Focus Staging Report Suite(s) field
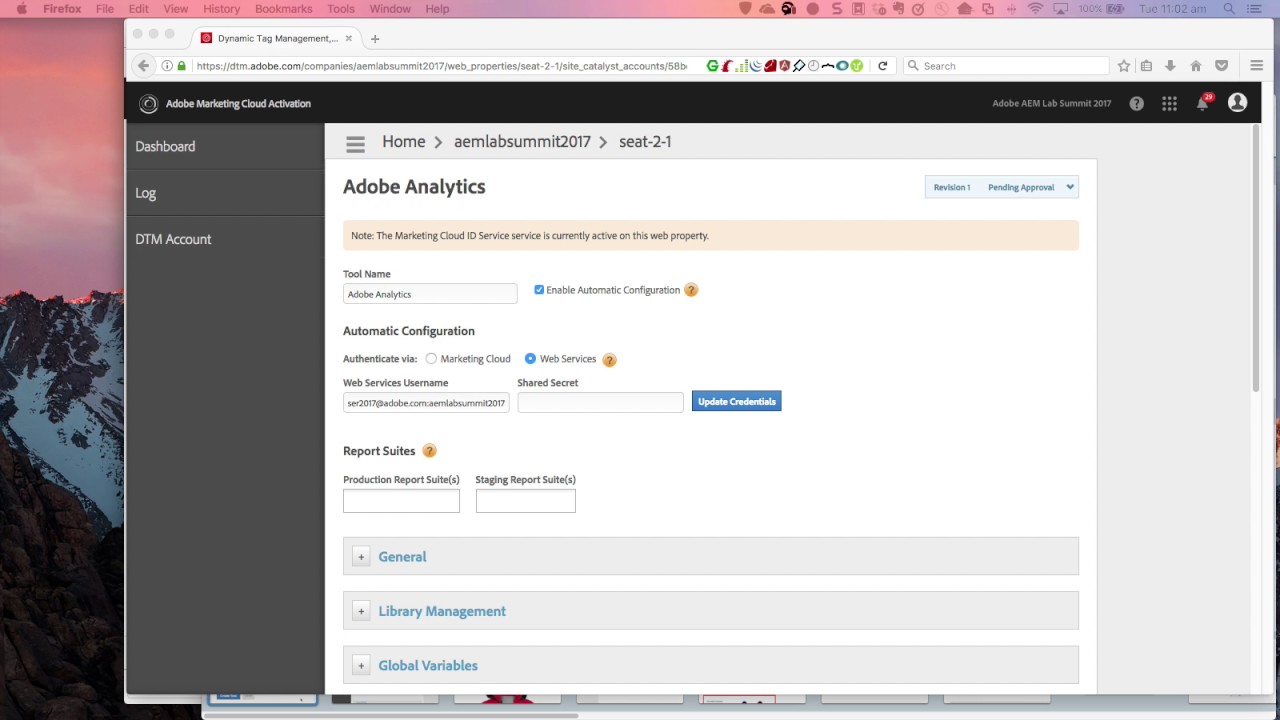1280x720 pixels. click(526, 501)
